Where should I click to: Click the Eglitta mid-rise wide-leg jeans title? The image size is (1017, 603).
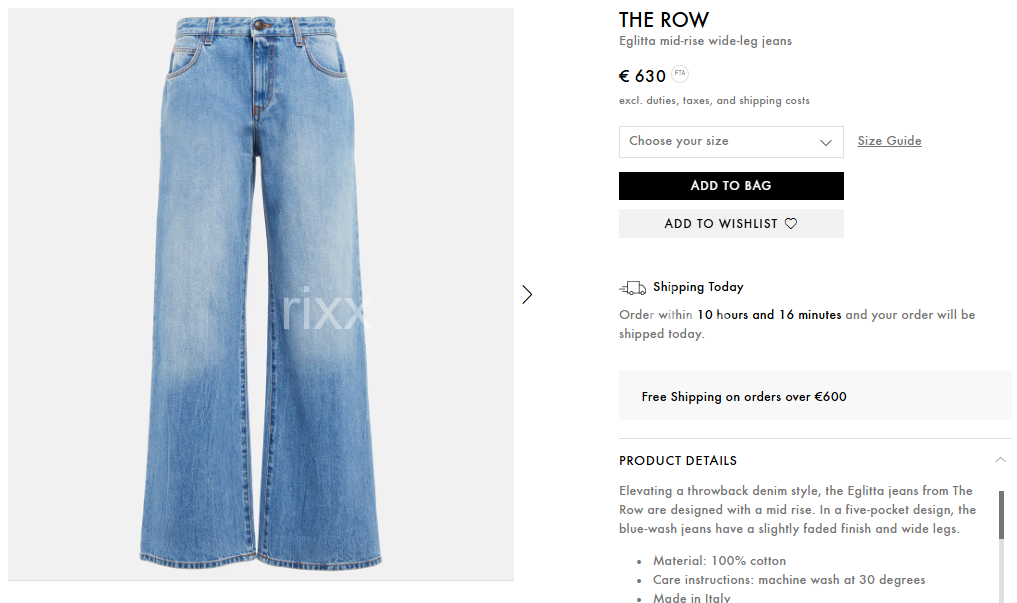click(705, 41)
